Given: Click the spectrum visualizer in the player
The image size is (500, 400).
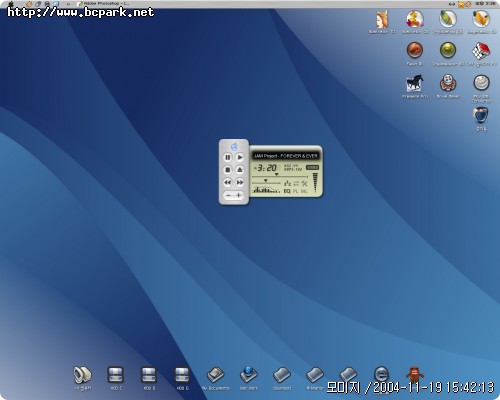Looking at the screenshot, I should tap(266, 190).
